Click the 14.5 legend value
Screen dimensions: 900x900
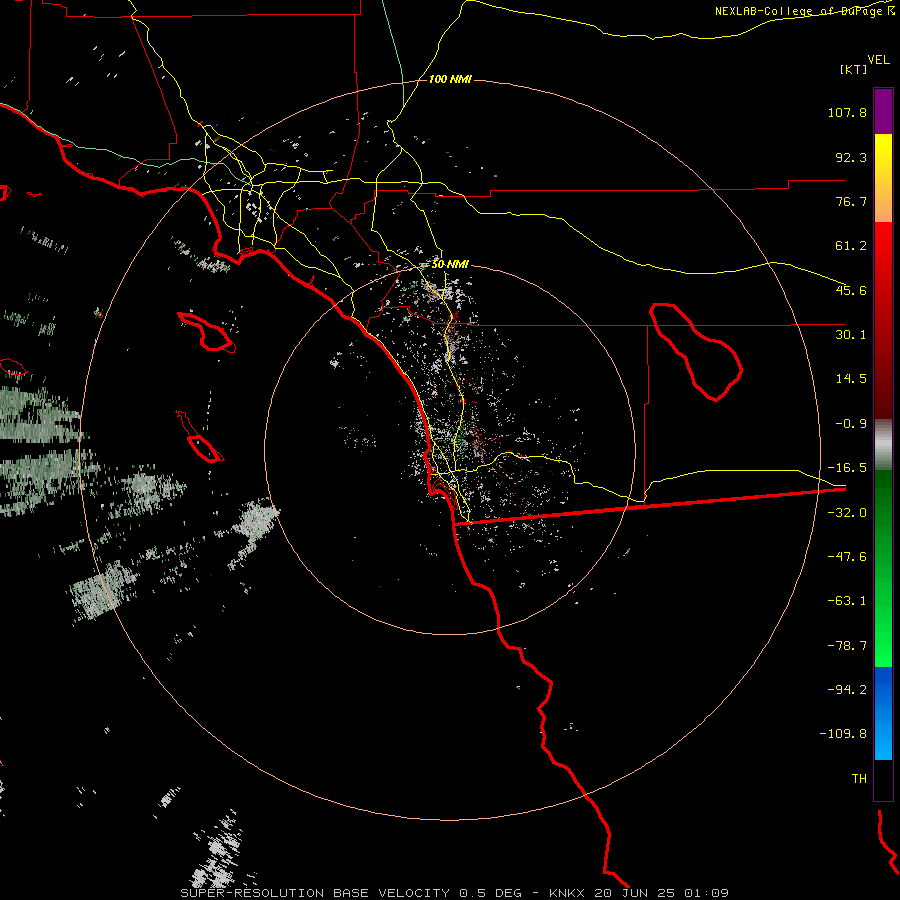pyautogui.click(x=851, y=379)
